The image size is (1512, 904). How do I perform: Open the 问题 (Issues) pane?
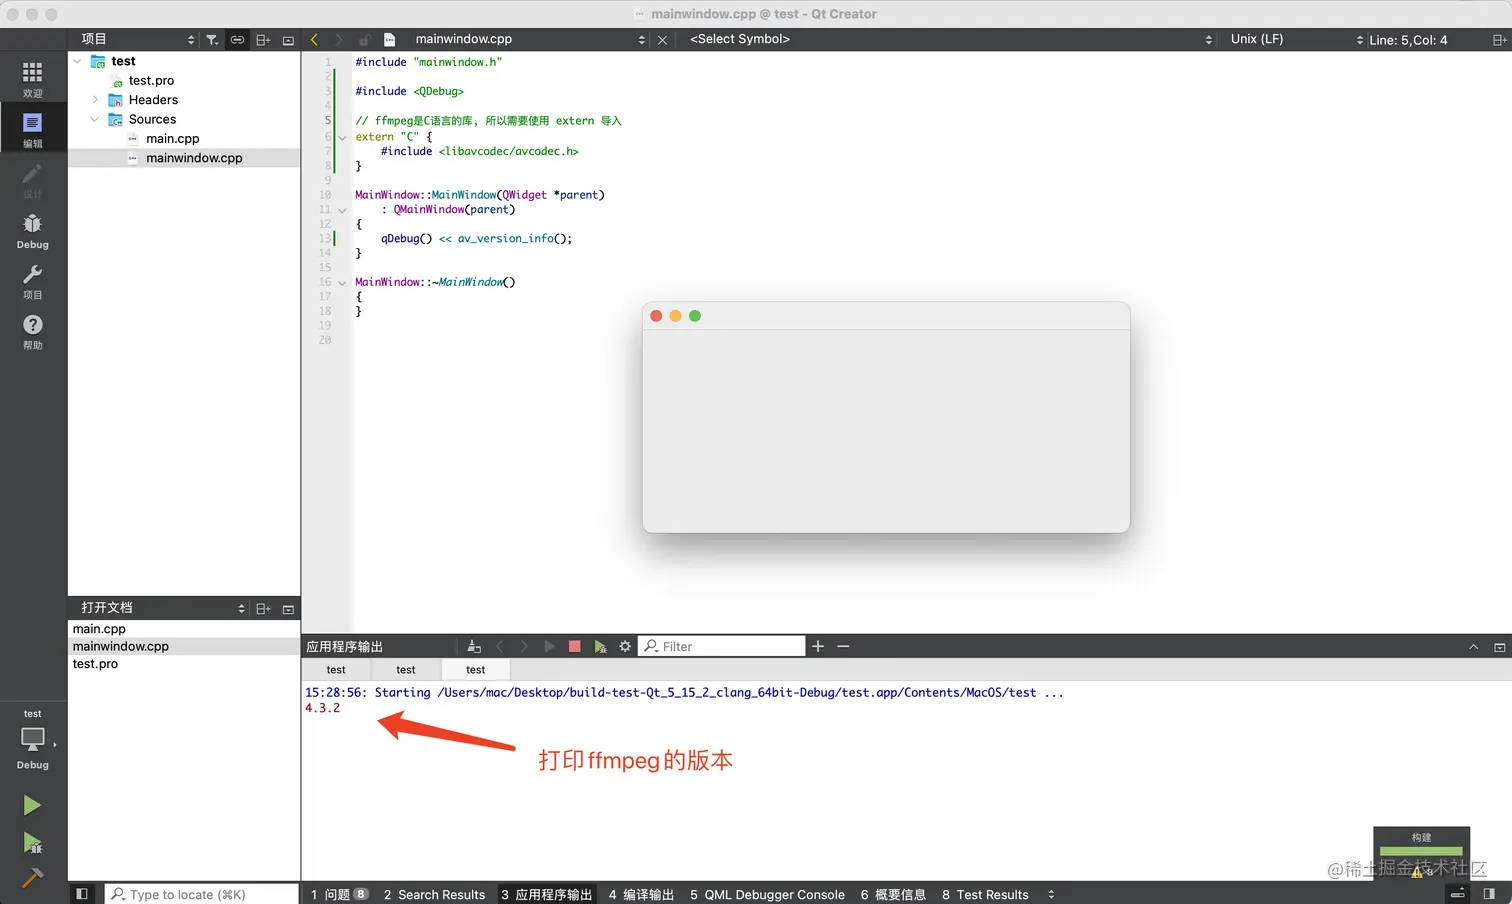click(339, 895)
